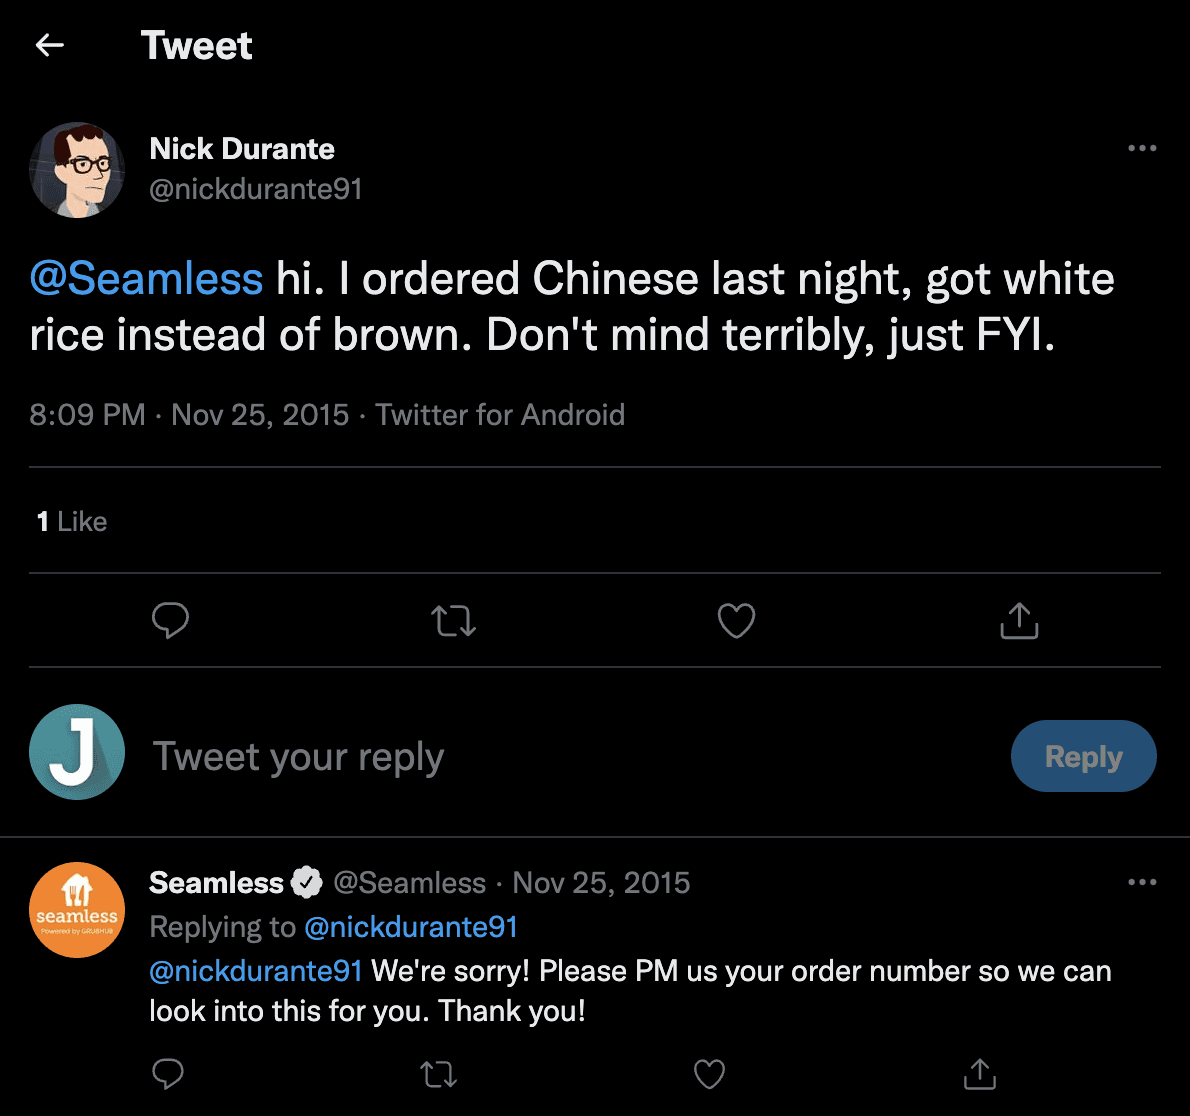Open Nick Durante's profile picture
The height and width of the screenshot is (1116, 1190).
[x=77, y=170]
